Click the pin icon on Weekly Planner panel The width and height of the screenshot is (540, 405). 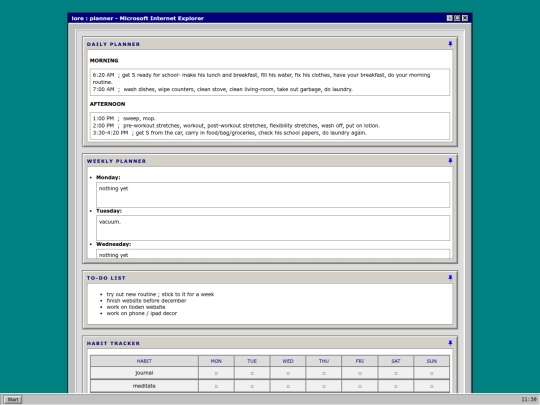pyautogui.click(x=450, y=161)
